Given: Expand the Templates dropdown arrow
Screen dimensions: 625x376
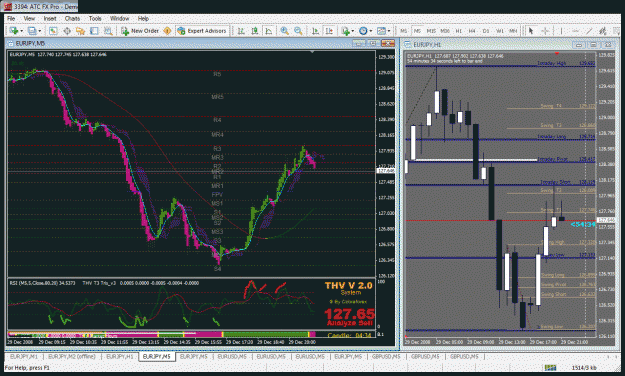Looking at the screenshot, I should [388, 31].
